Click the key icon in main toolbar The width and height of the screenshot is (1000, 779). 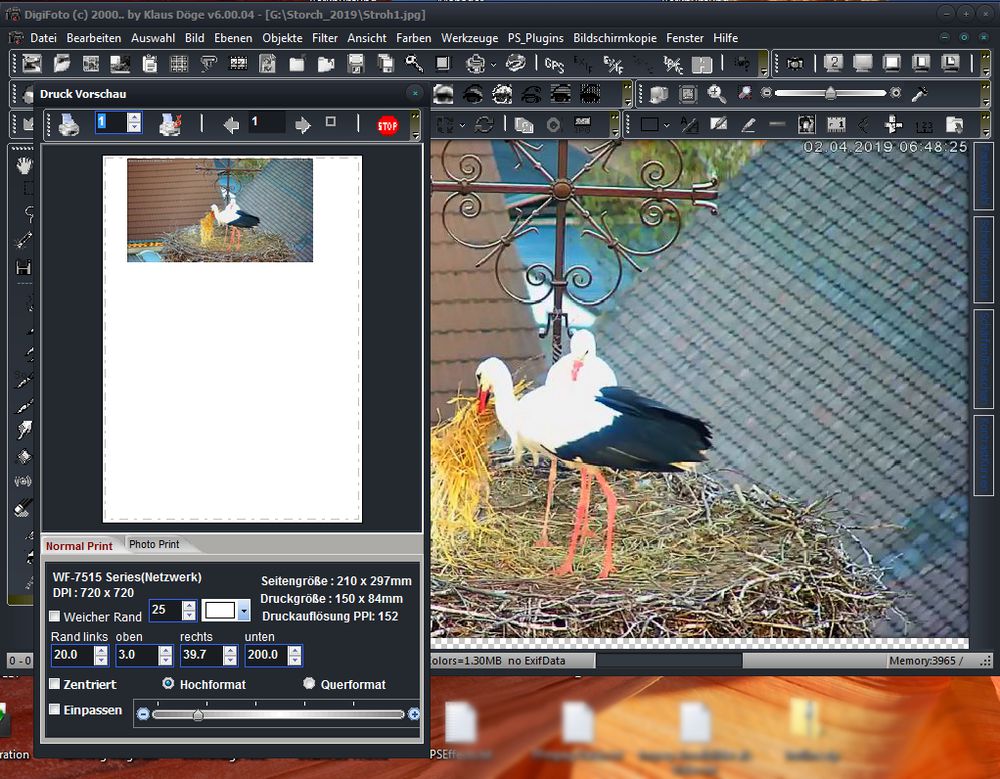(413, 64)
